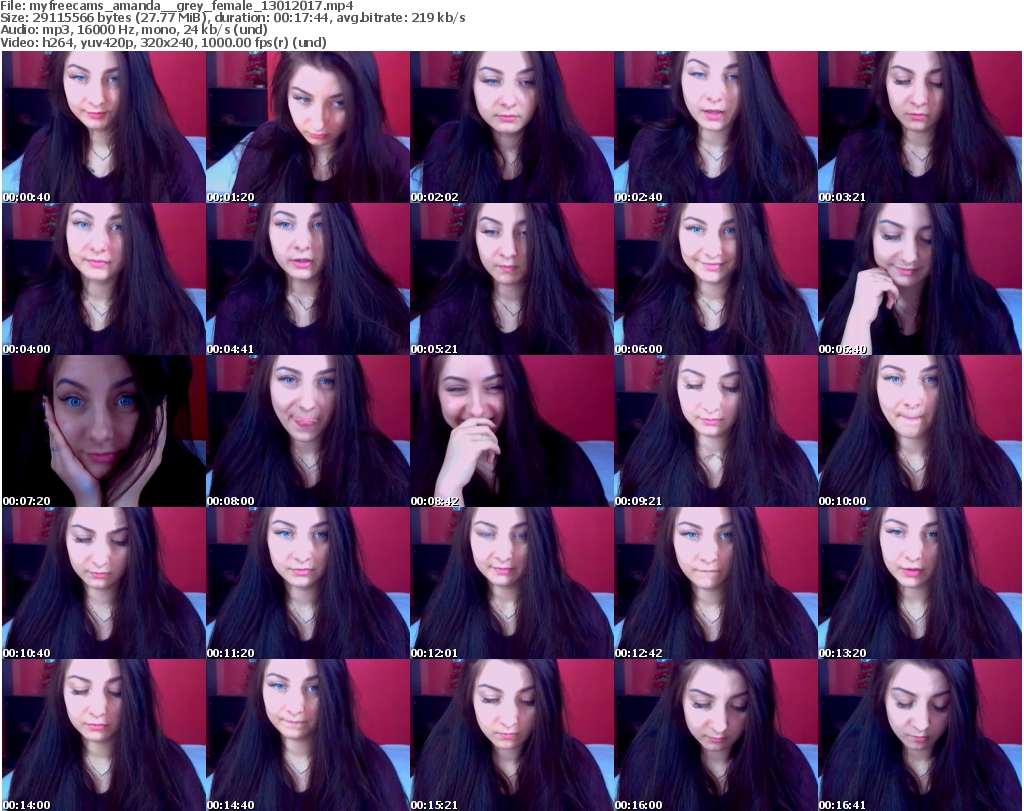Pick the close-up frame at 00:07:20
The width and height of the screenshot is (1024, 811).
click(x=104, y=432)
